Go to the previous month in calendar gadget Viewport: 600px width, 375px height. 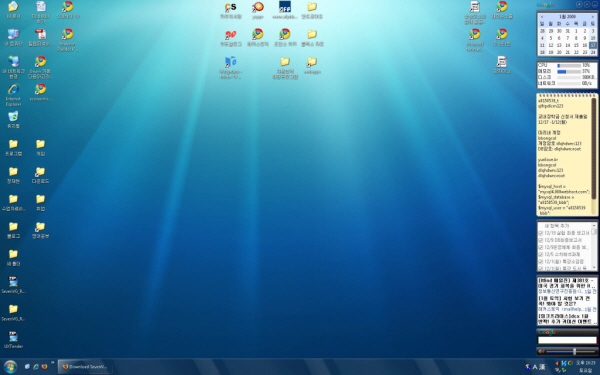[542, 17]
